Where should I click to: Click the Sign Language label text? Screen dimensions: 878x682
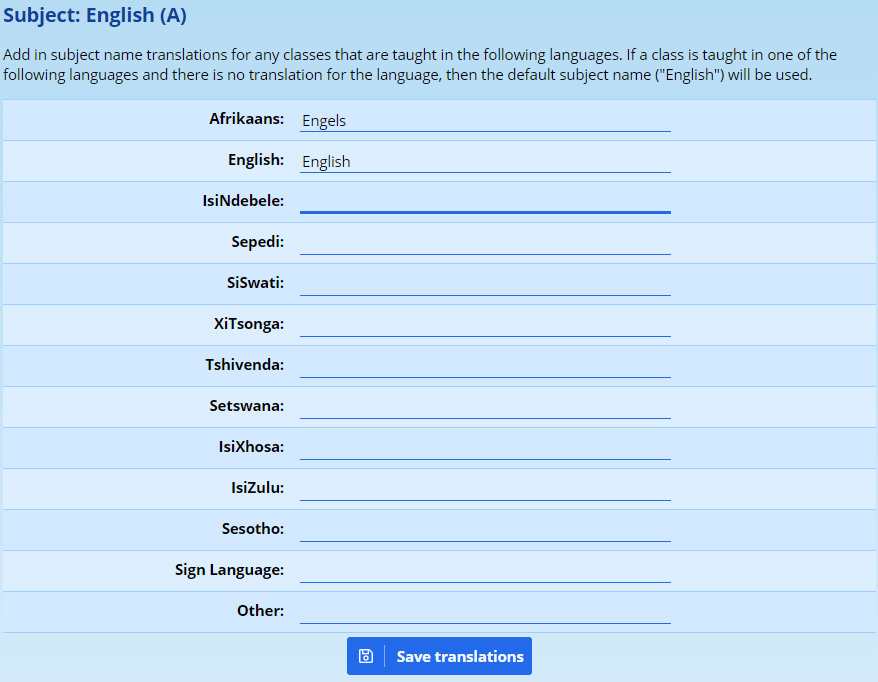[229, 570]
